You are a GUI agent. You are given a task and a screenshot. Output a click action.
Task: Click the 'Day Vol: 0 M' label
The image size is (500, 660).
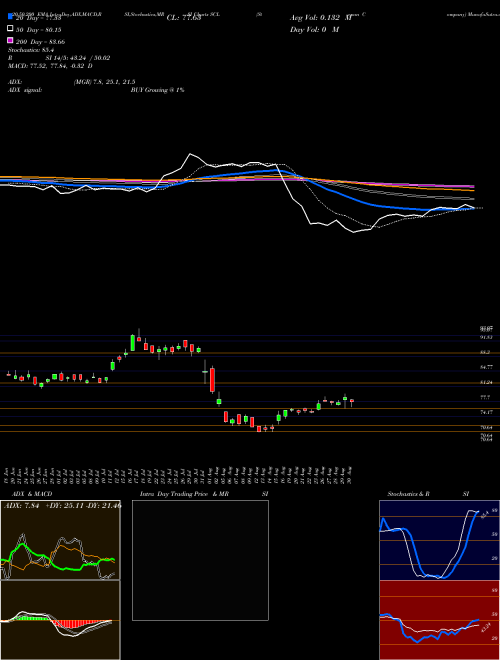tap(314, 30)
